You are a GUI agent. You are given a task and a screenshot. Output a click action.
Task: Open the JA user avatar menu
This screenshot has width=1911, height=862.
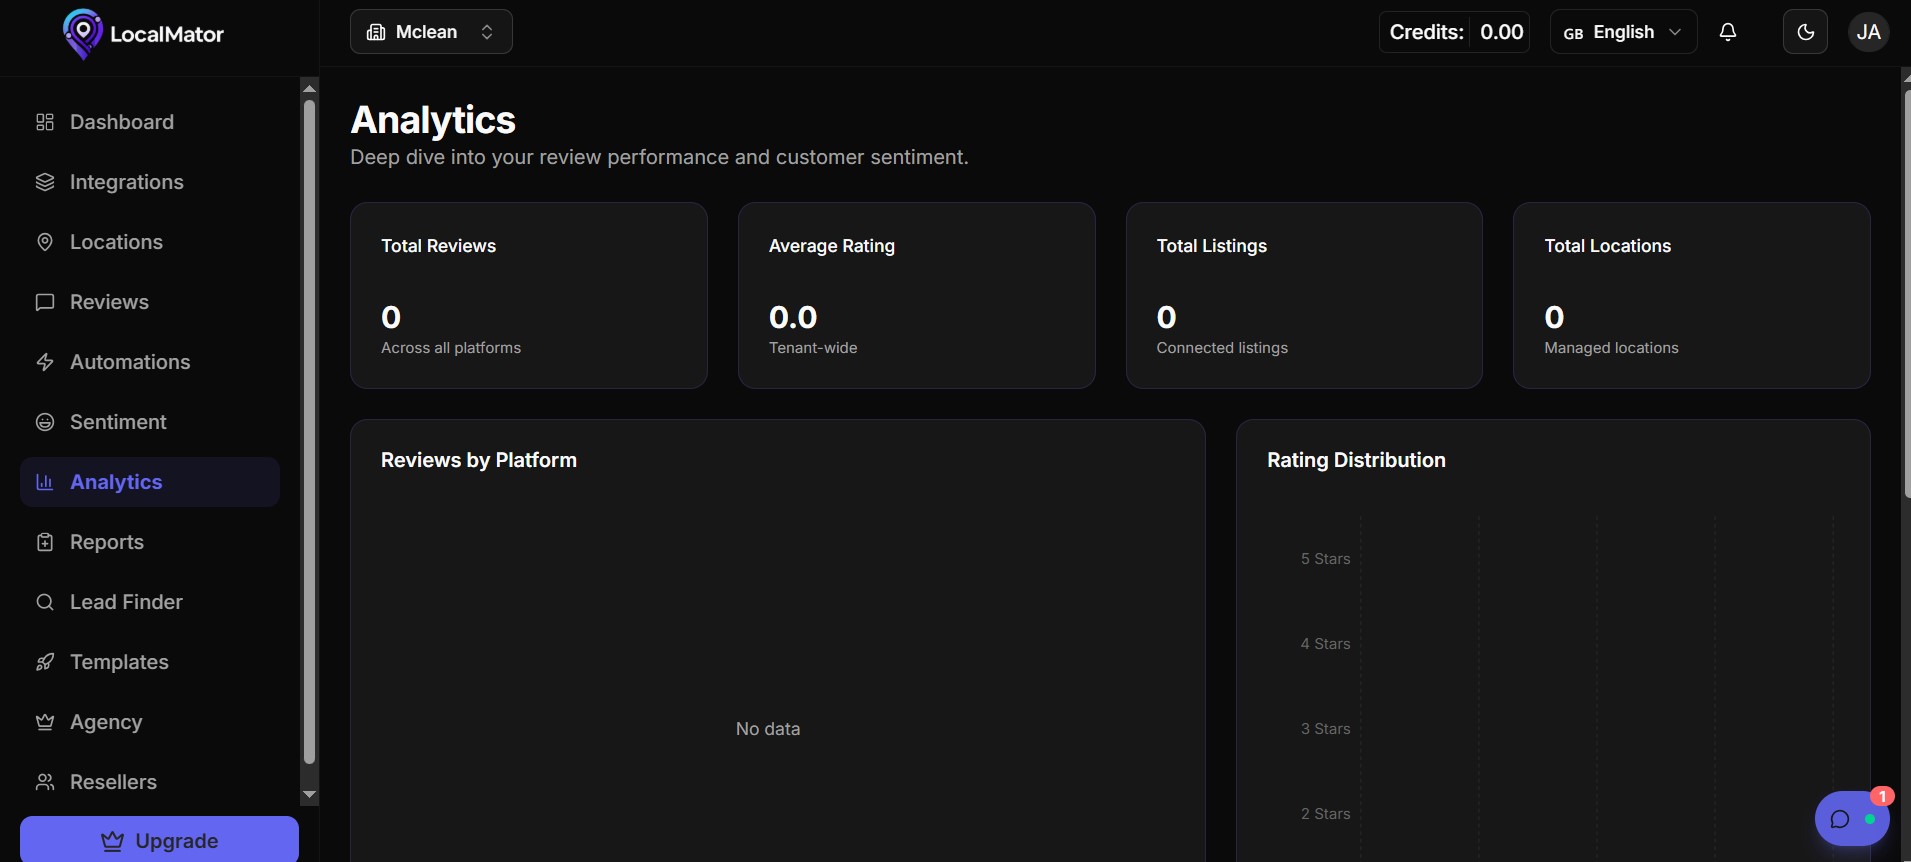point(1868,32)
